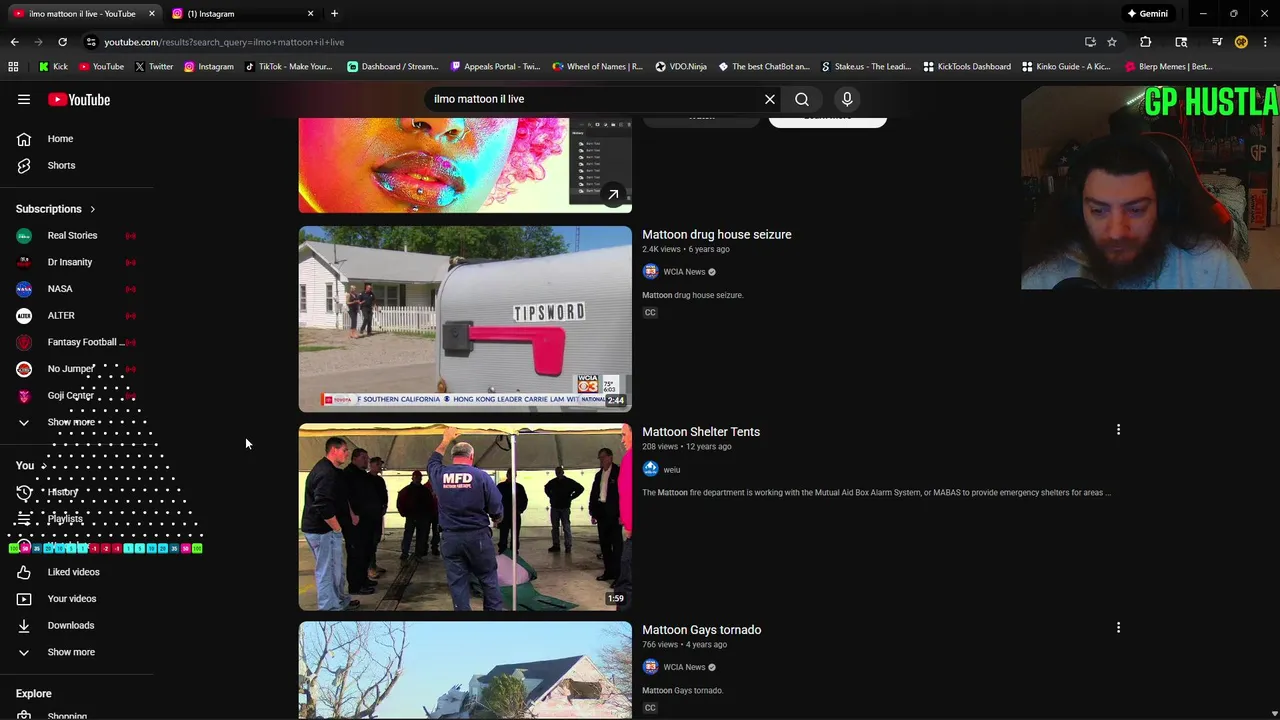This screenshot has width=1280, height=720.
Task: Open the Chrome three-dot menu
Action: click(x=1265, y=42)
